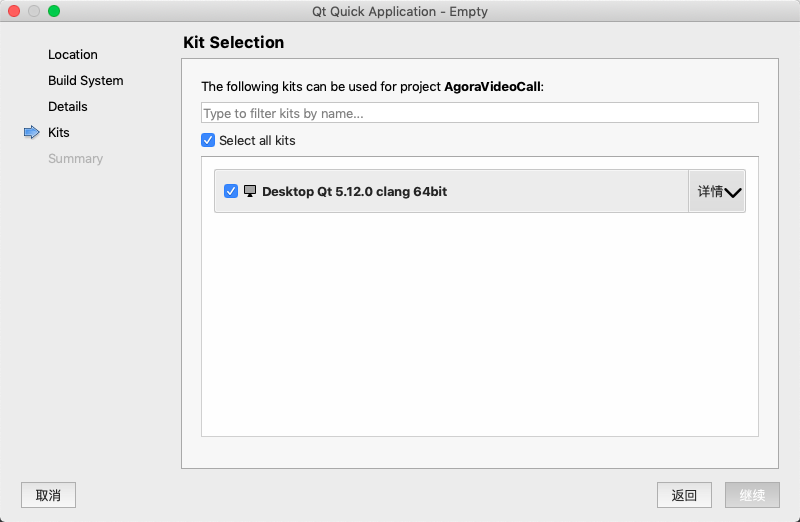800x522 pixels.
Task: Click the disabled Summary step
Action: 76,159
